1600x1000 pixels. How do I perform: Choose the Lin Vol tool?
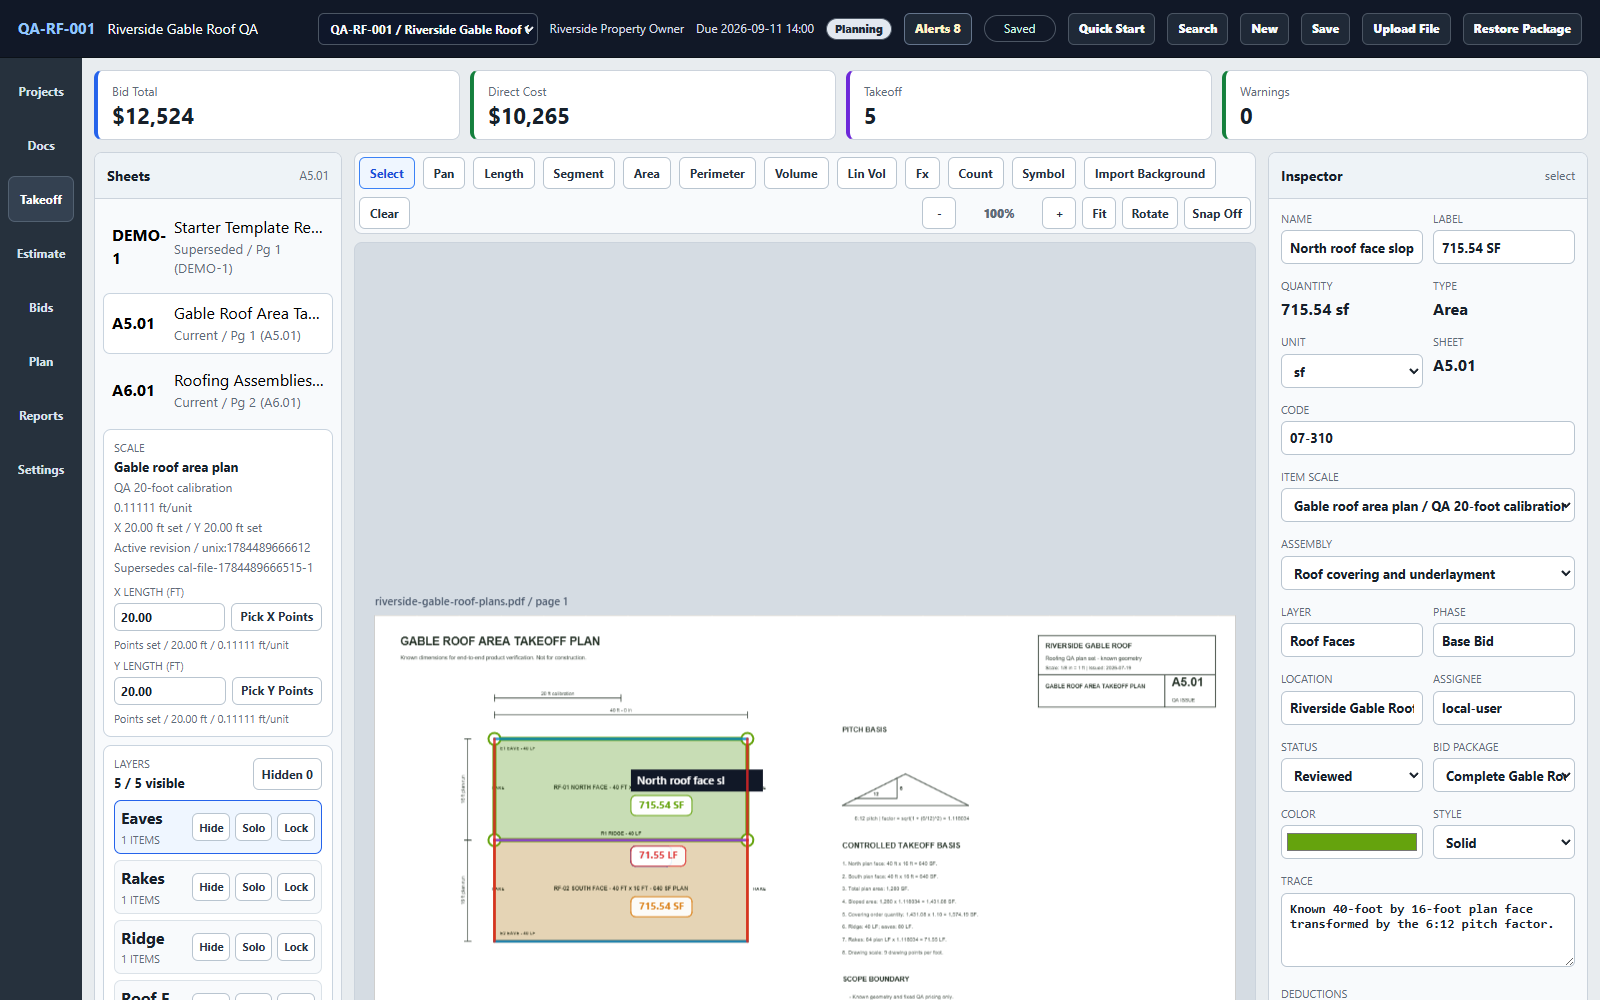[867, 174]
